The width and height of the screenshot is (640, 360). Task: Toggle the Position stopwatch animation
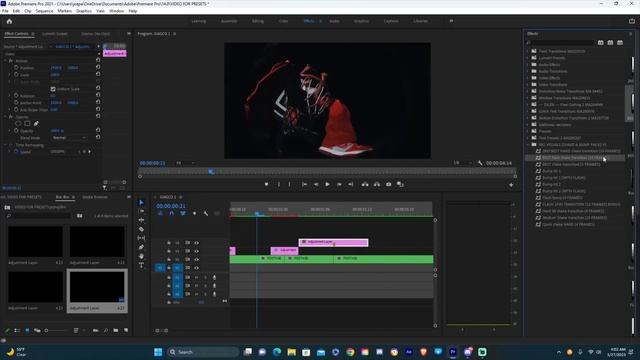coord(16,68)
